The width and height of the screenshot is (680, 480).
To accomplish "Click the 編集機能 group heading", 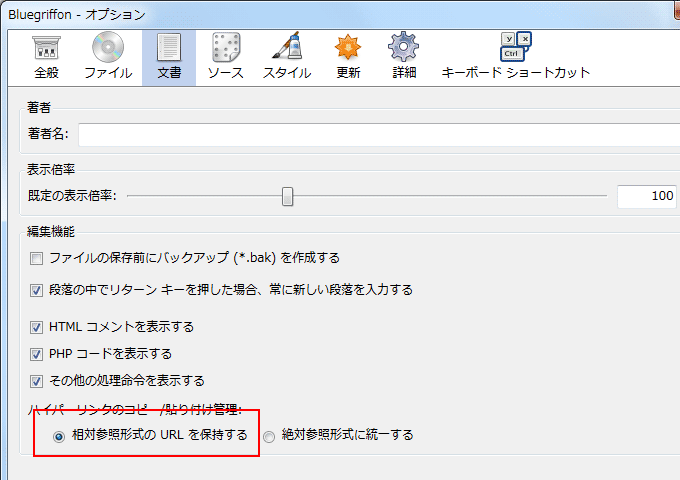I will 51,232.
